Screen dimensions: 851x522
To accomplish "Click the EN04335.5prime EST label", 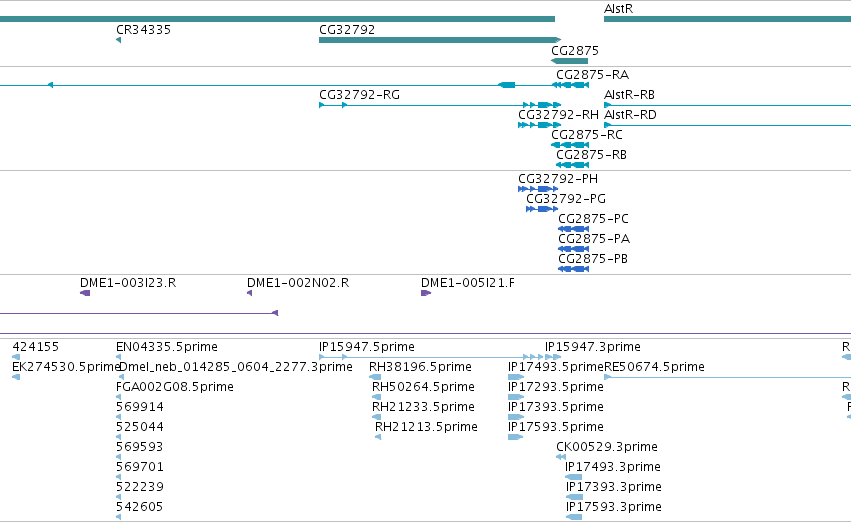I will click(x=167, y=347).
